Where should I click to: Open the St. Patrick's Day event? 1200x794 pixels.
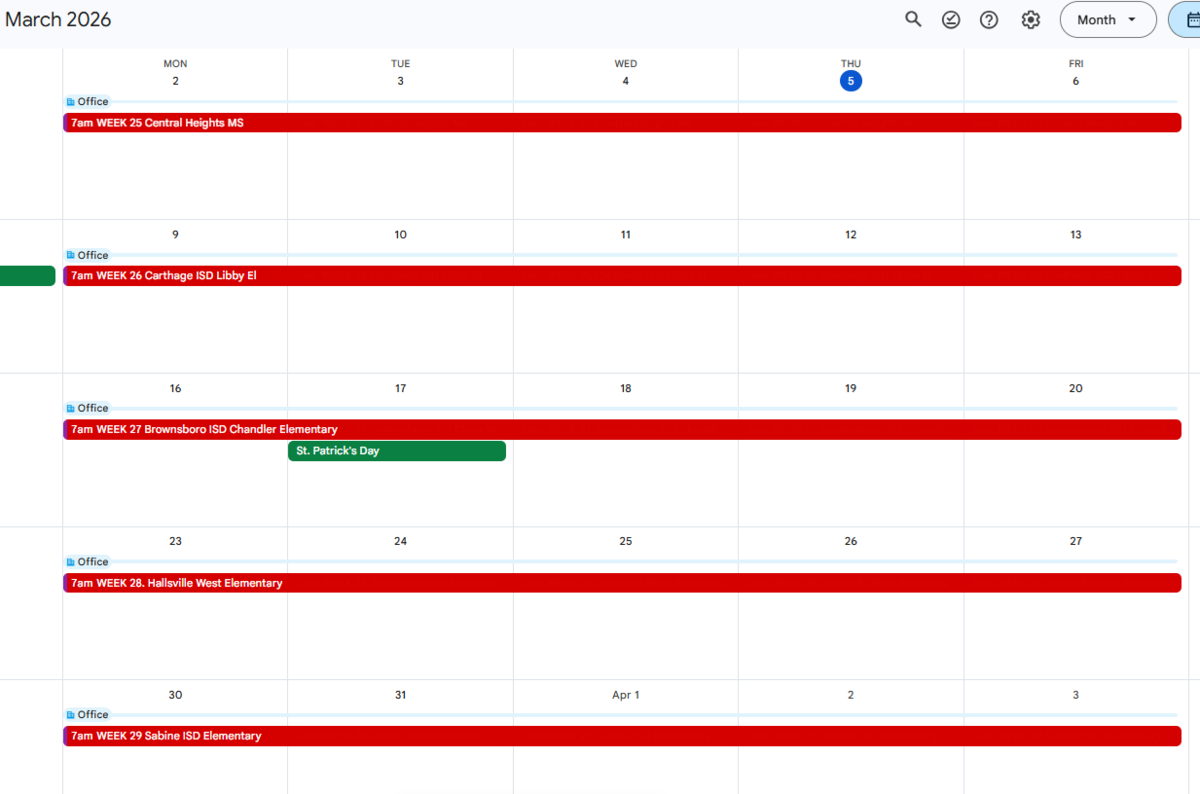click(396, 451)
